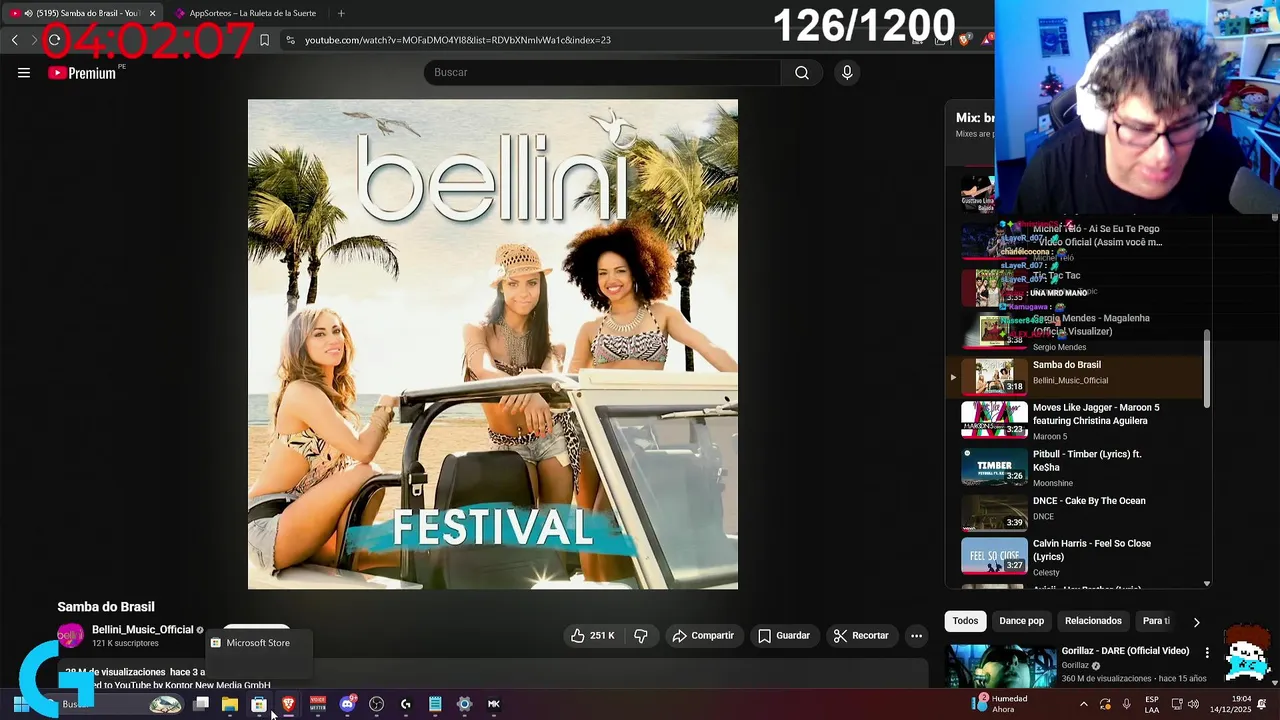Open the Windows Start menu
This screenshot has width=1280, height=720.
click(20, 704)
